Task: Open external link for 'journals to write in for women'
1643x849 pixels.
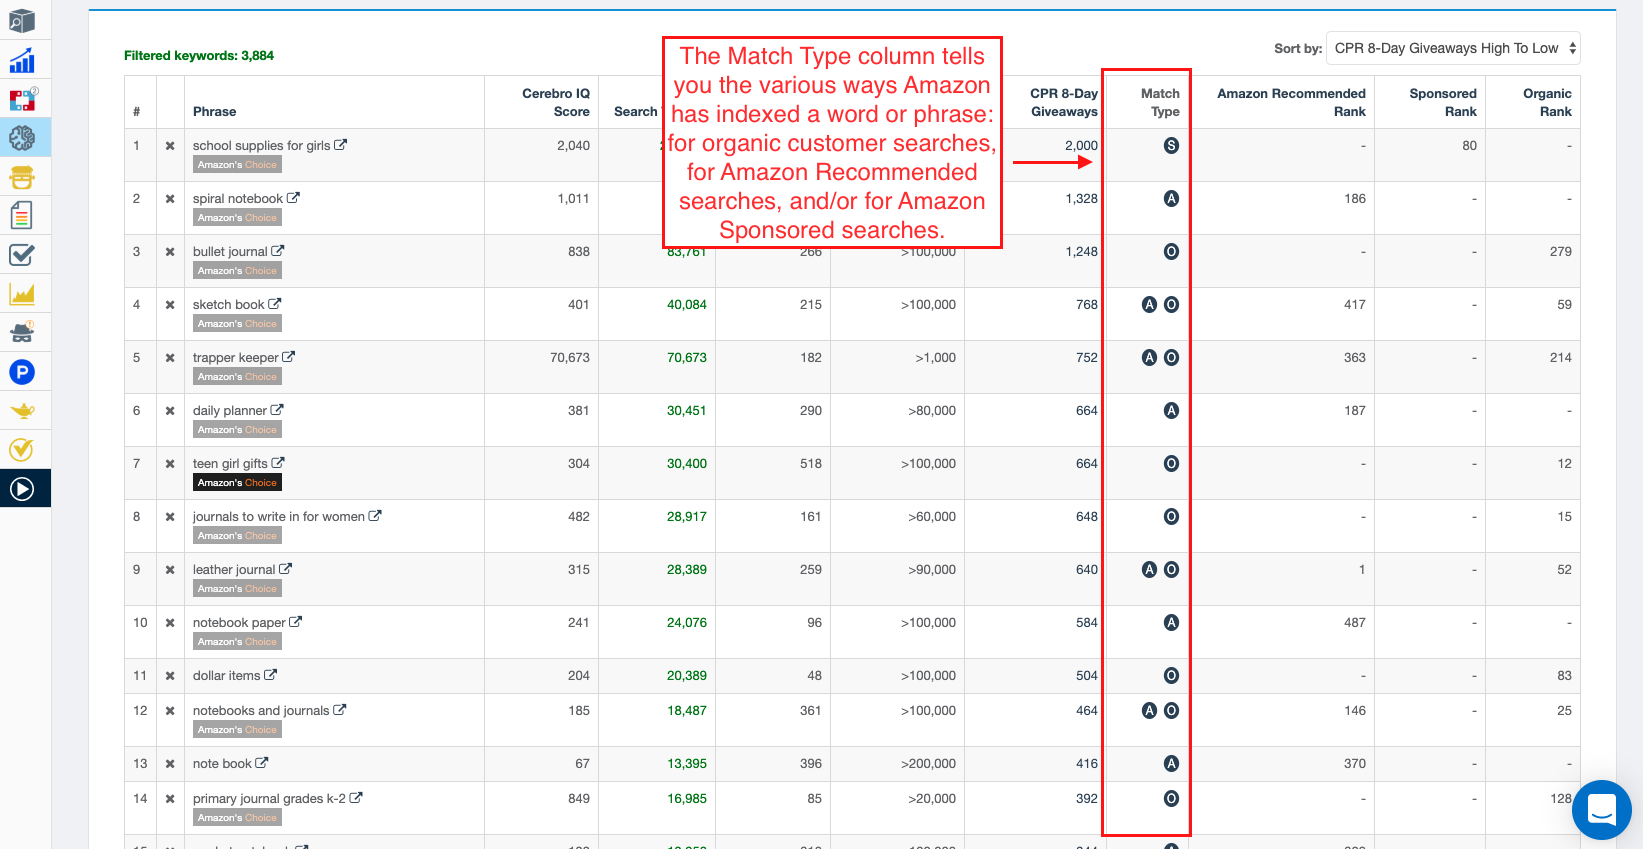Action: pos(375,516)
